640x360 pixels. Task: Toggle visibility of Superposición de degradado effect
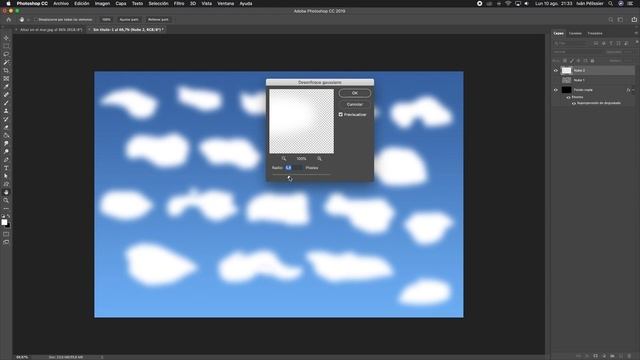(x=573, y=103)
